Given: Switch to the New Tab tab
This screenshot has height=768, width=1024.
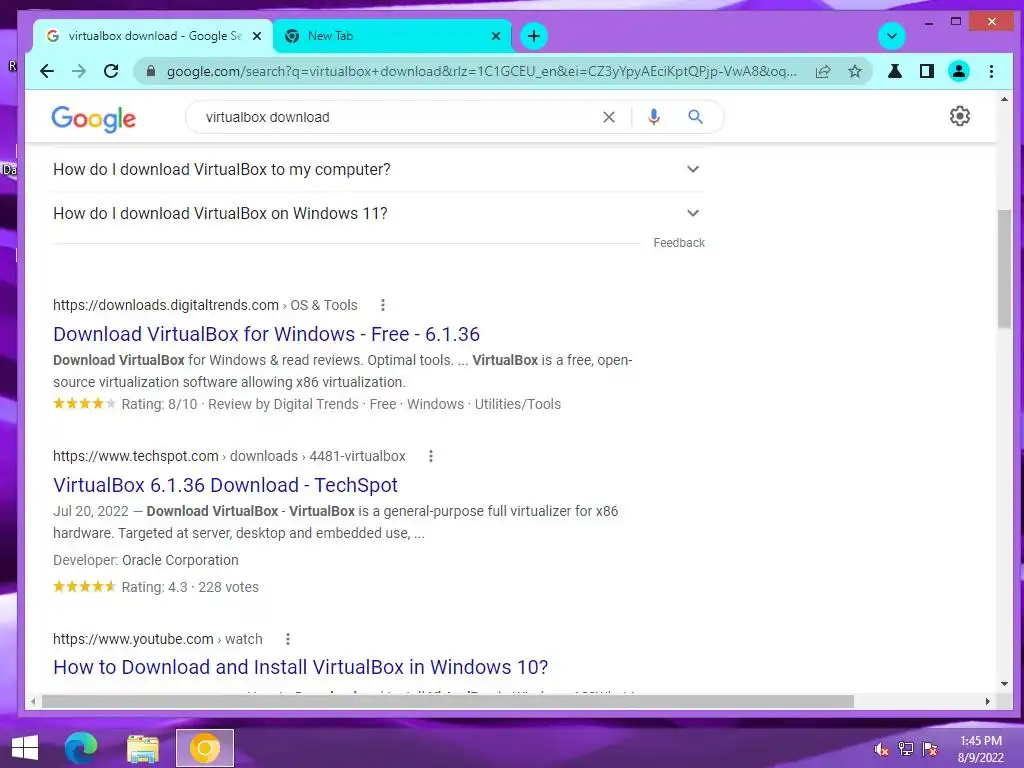Looking at the screenshot, I should (392, 36).
